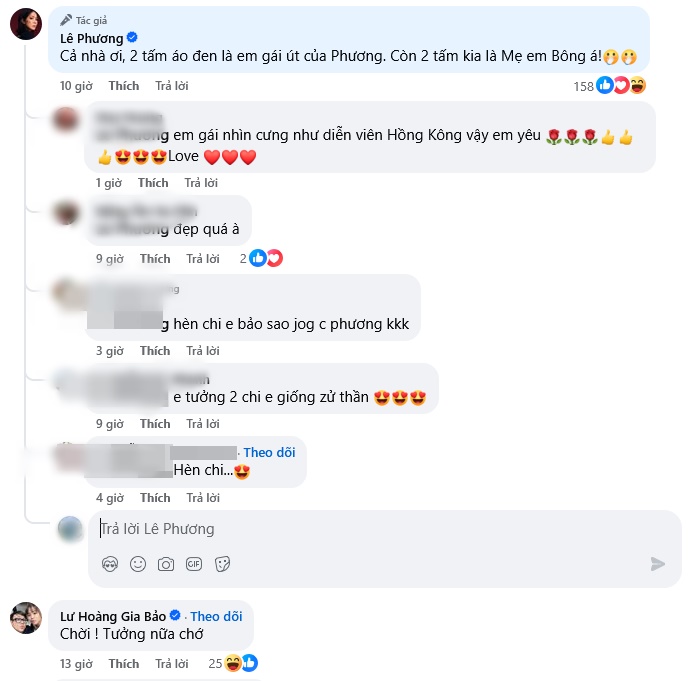
Task: Open Lư Hoàng Gia Bảo's avatar
Action: [x=26, y=618]
